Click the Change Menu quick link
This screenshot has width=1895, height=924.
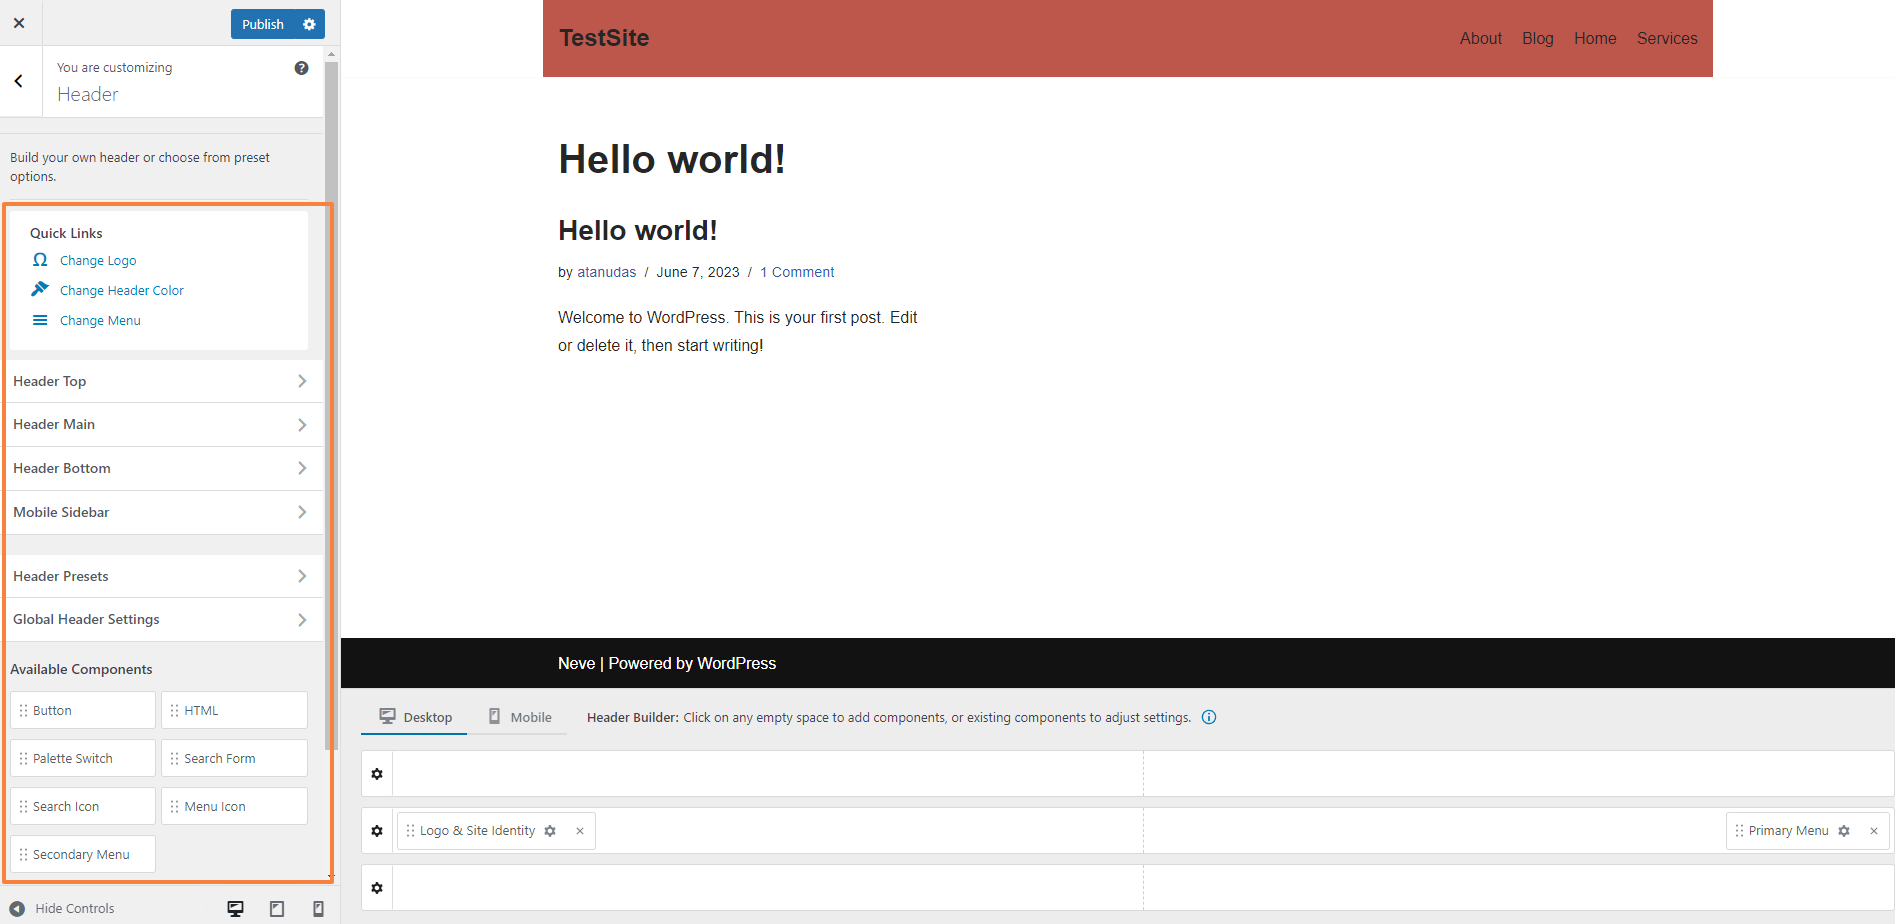(100, 320)
